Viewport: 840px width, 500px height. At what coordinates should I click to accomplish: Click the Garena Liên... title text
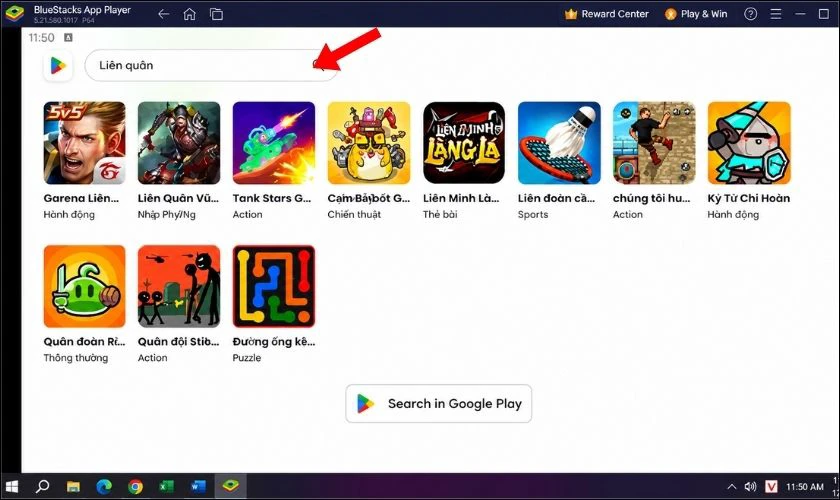pos(81,198)
